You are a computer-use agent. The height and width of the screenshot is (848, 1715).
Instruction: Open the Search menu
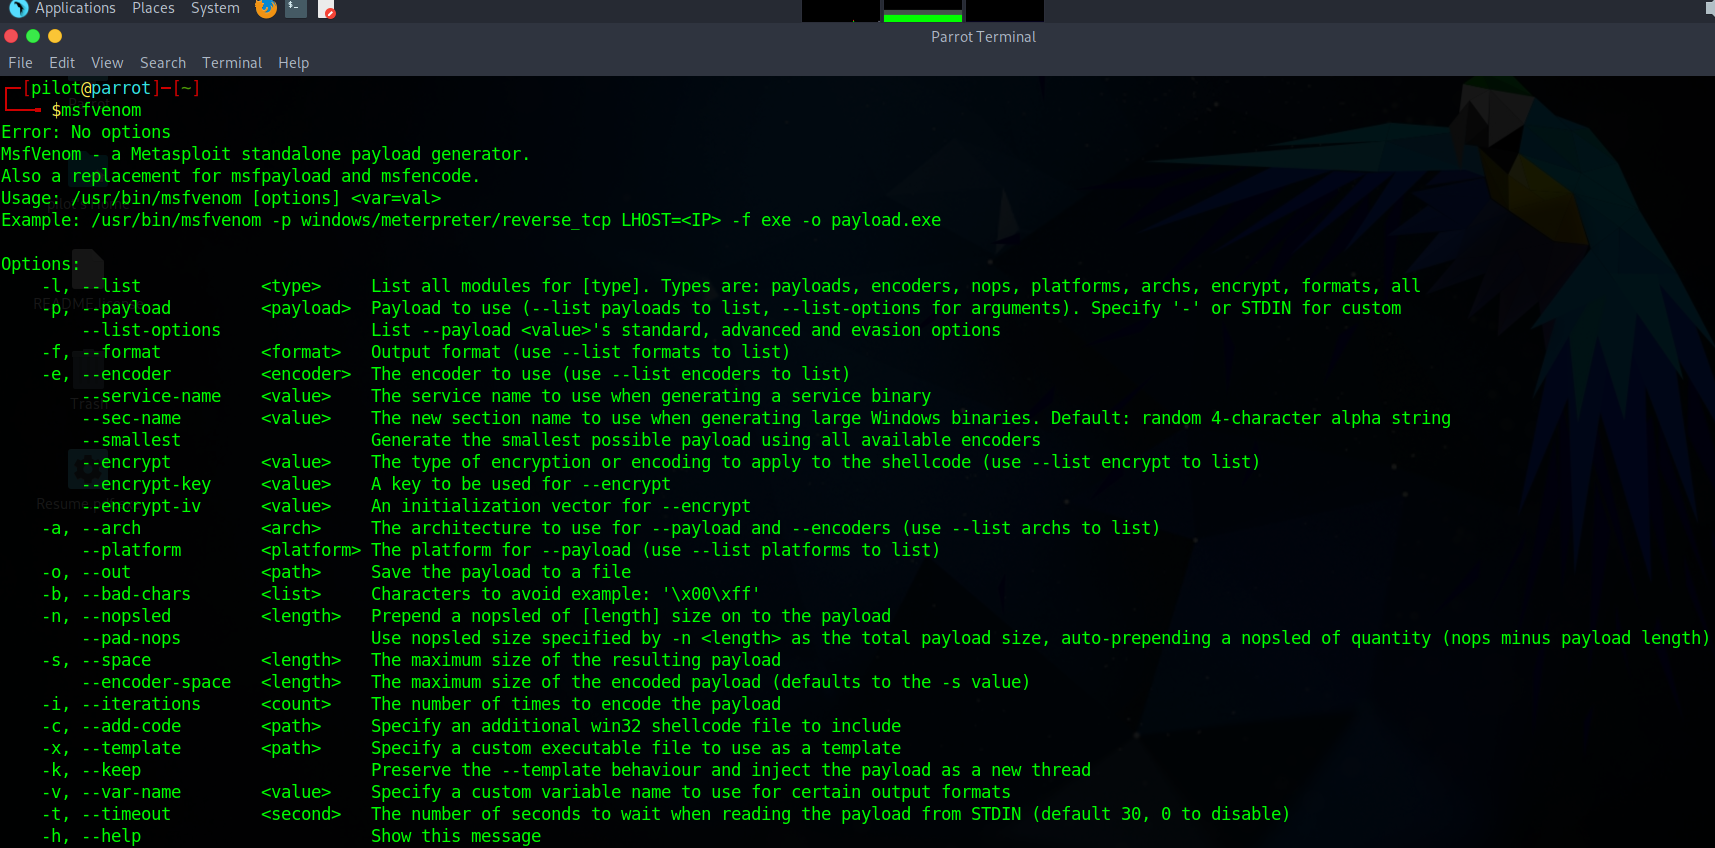(163, 63)
